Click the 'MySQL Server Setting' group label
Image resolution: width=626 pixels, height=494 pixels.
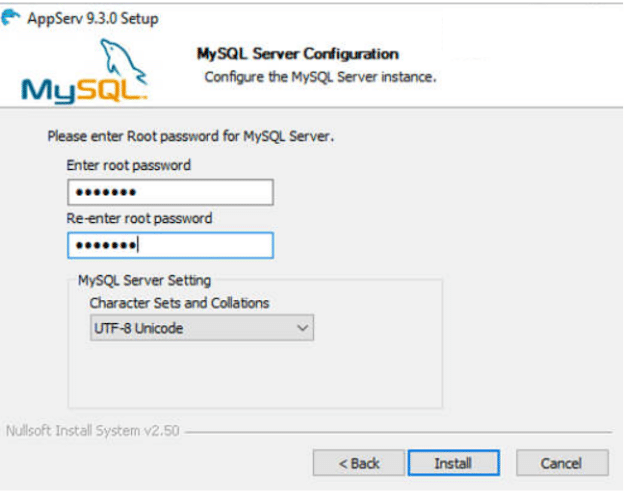pyautogui.click(x=144, y=280)
